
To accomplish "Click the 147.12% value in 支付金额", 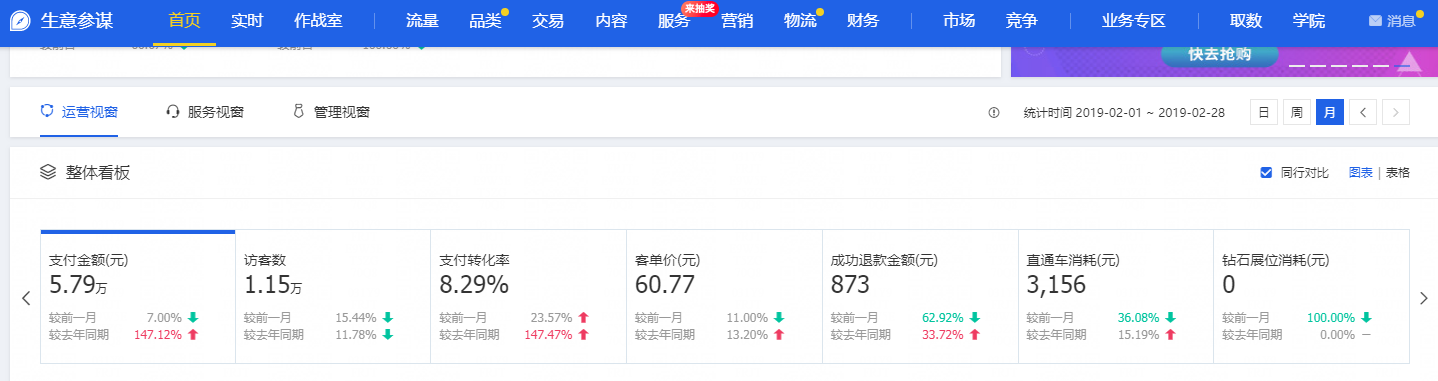I will coord(158,335).
